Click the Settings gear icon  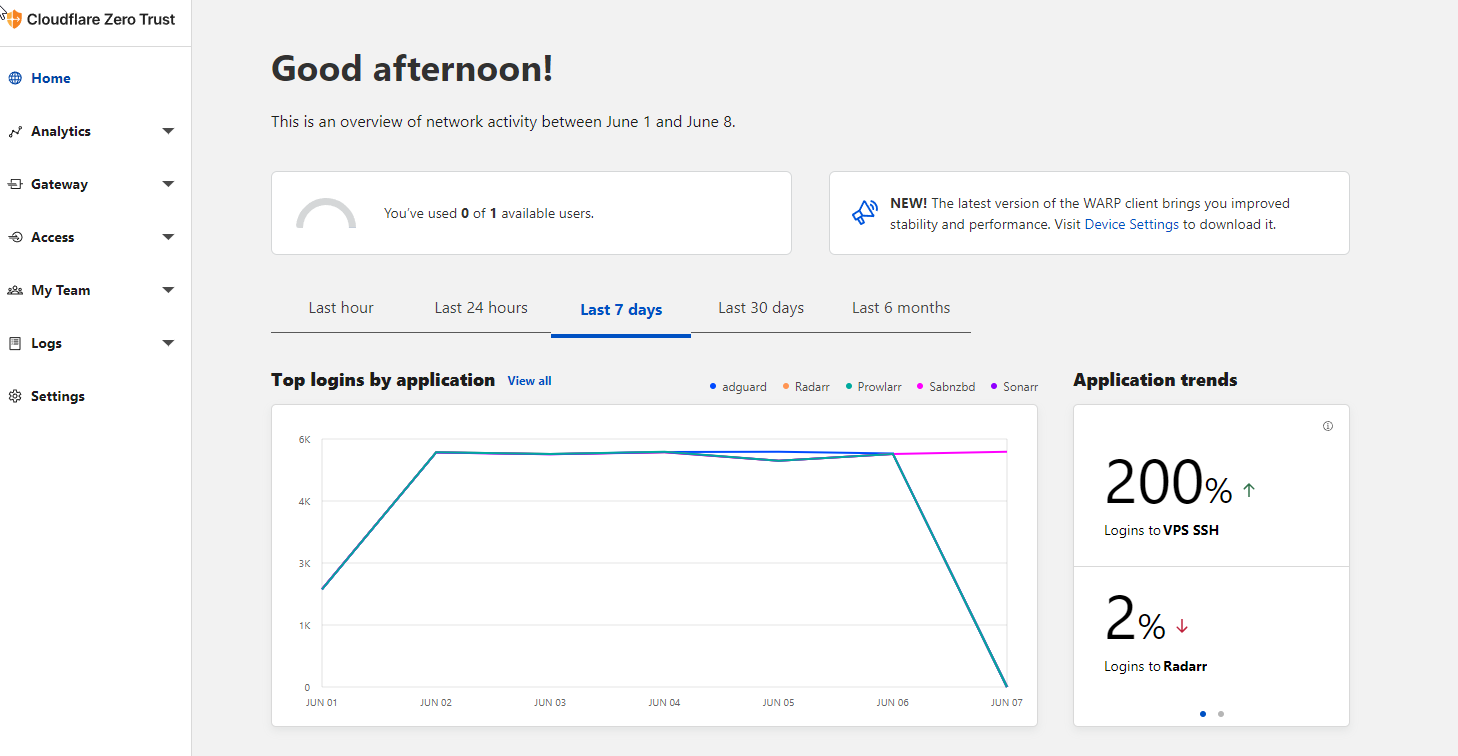15,396
